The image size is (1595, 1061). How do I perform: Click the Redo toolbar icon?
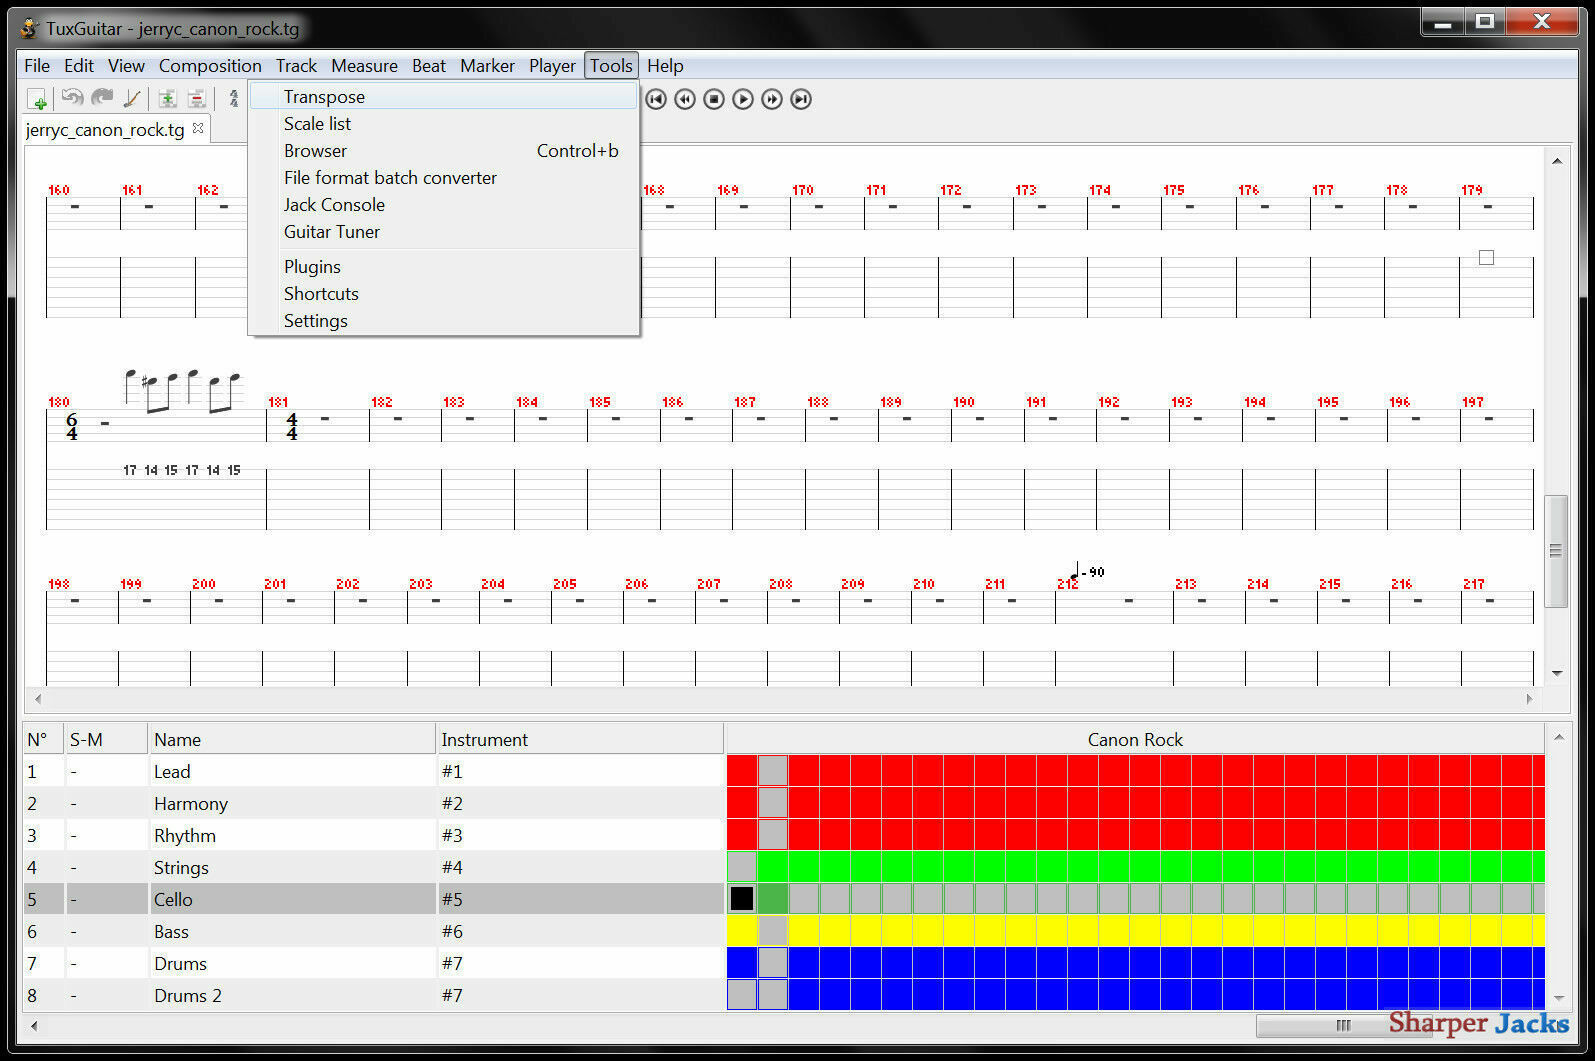click(x=102, y=98)
